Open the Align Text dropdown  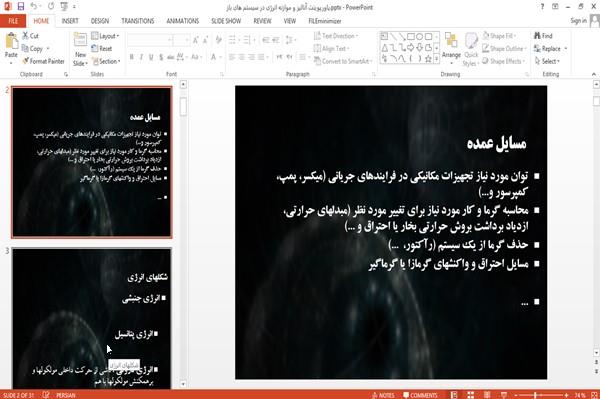pyautogui.click(x=331, y=49)
